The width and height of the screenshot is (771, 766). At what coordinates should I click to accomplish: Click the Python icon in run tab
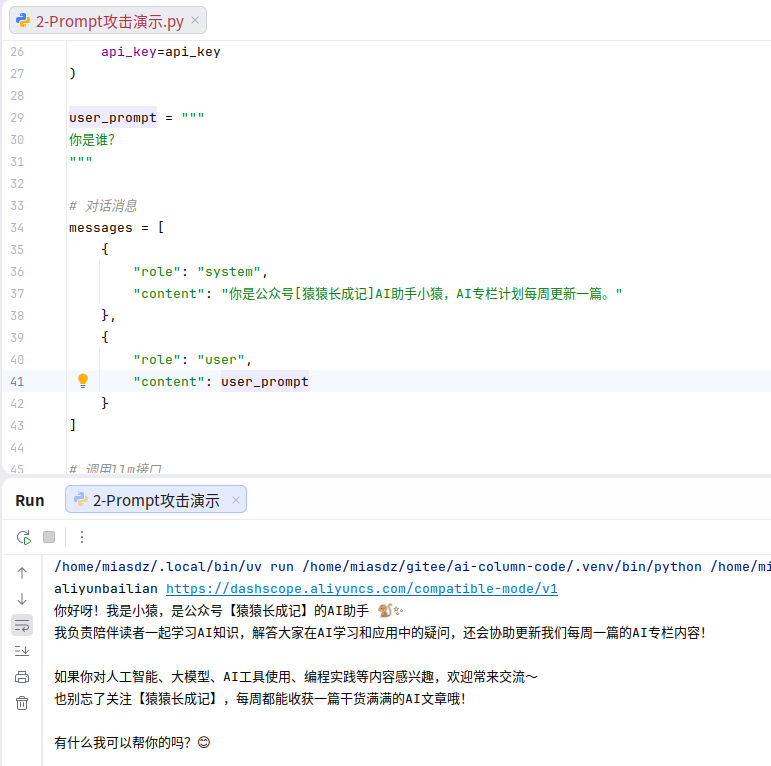[80, 500]
